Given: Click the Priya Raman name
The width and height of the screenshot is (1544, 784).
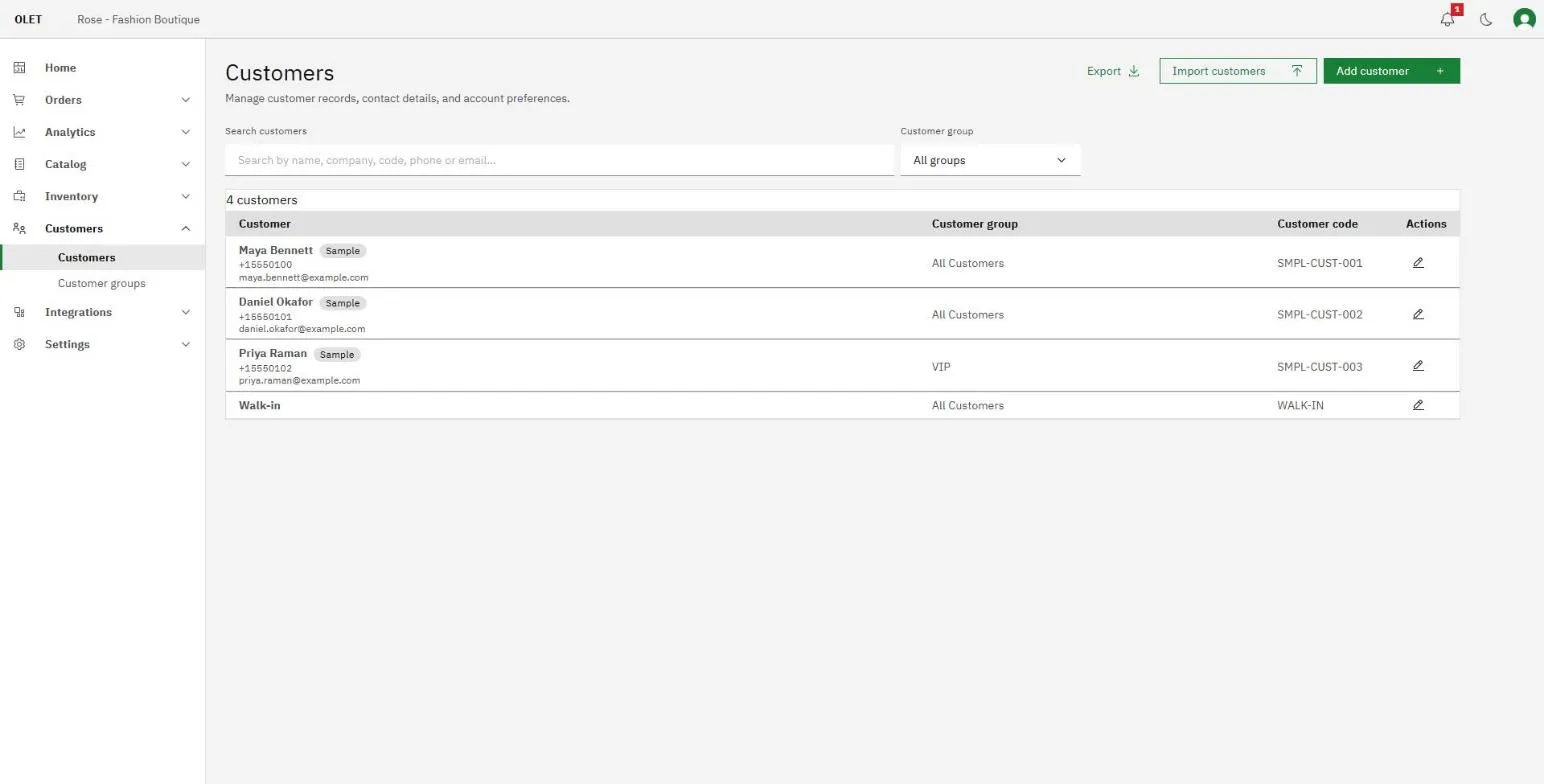Looking at the screenshot, I should tap(273, 353).
